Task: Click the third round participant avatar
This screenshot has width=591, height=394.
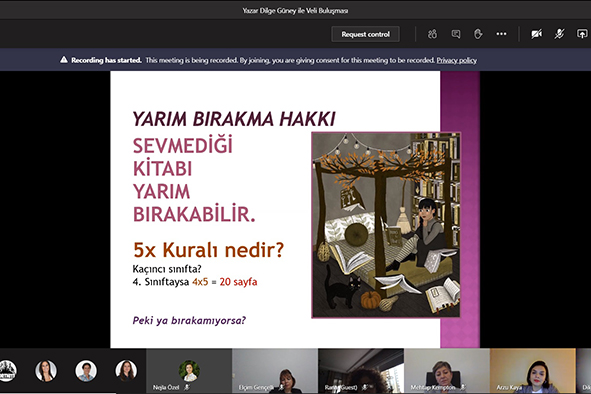Action: click(86, 371)
